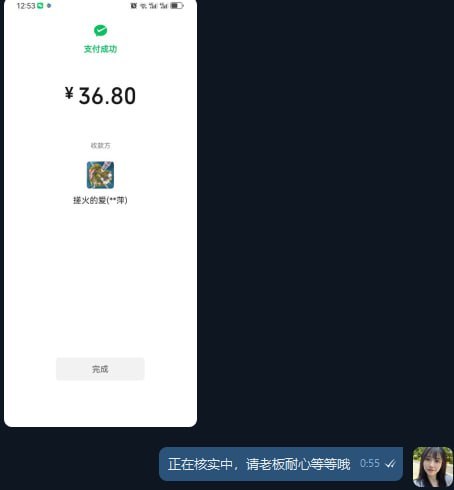The height and width of the screenshot is (490, 454).
Task: Tap the Wi-Fi signal icon in status bar
Action: click(143, 6)
